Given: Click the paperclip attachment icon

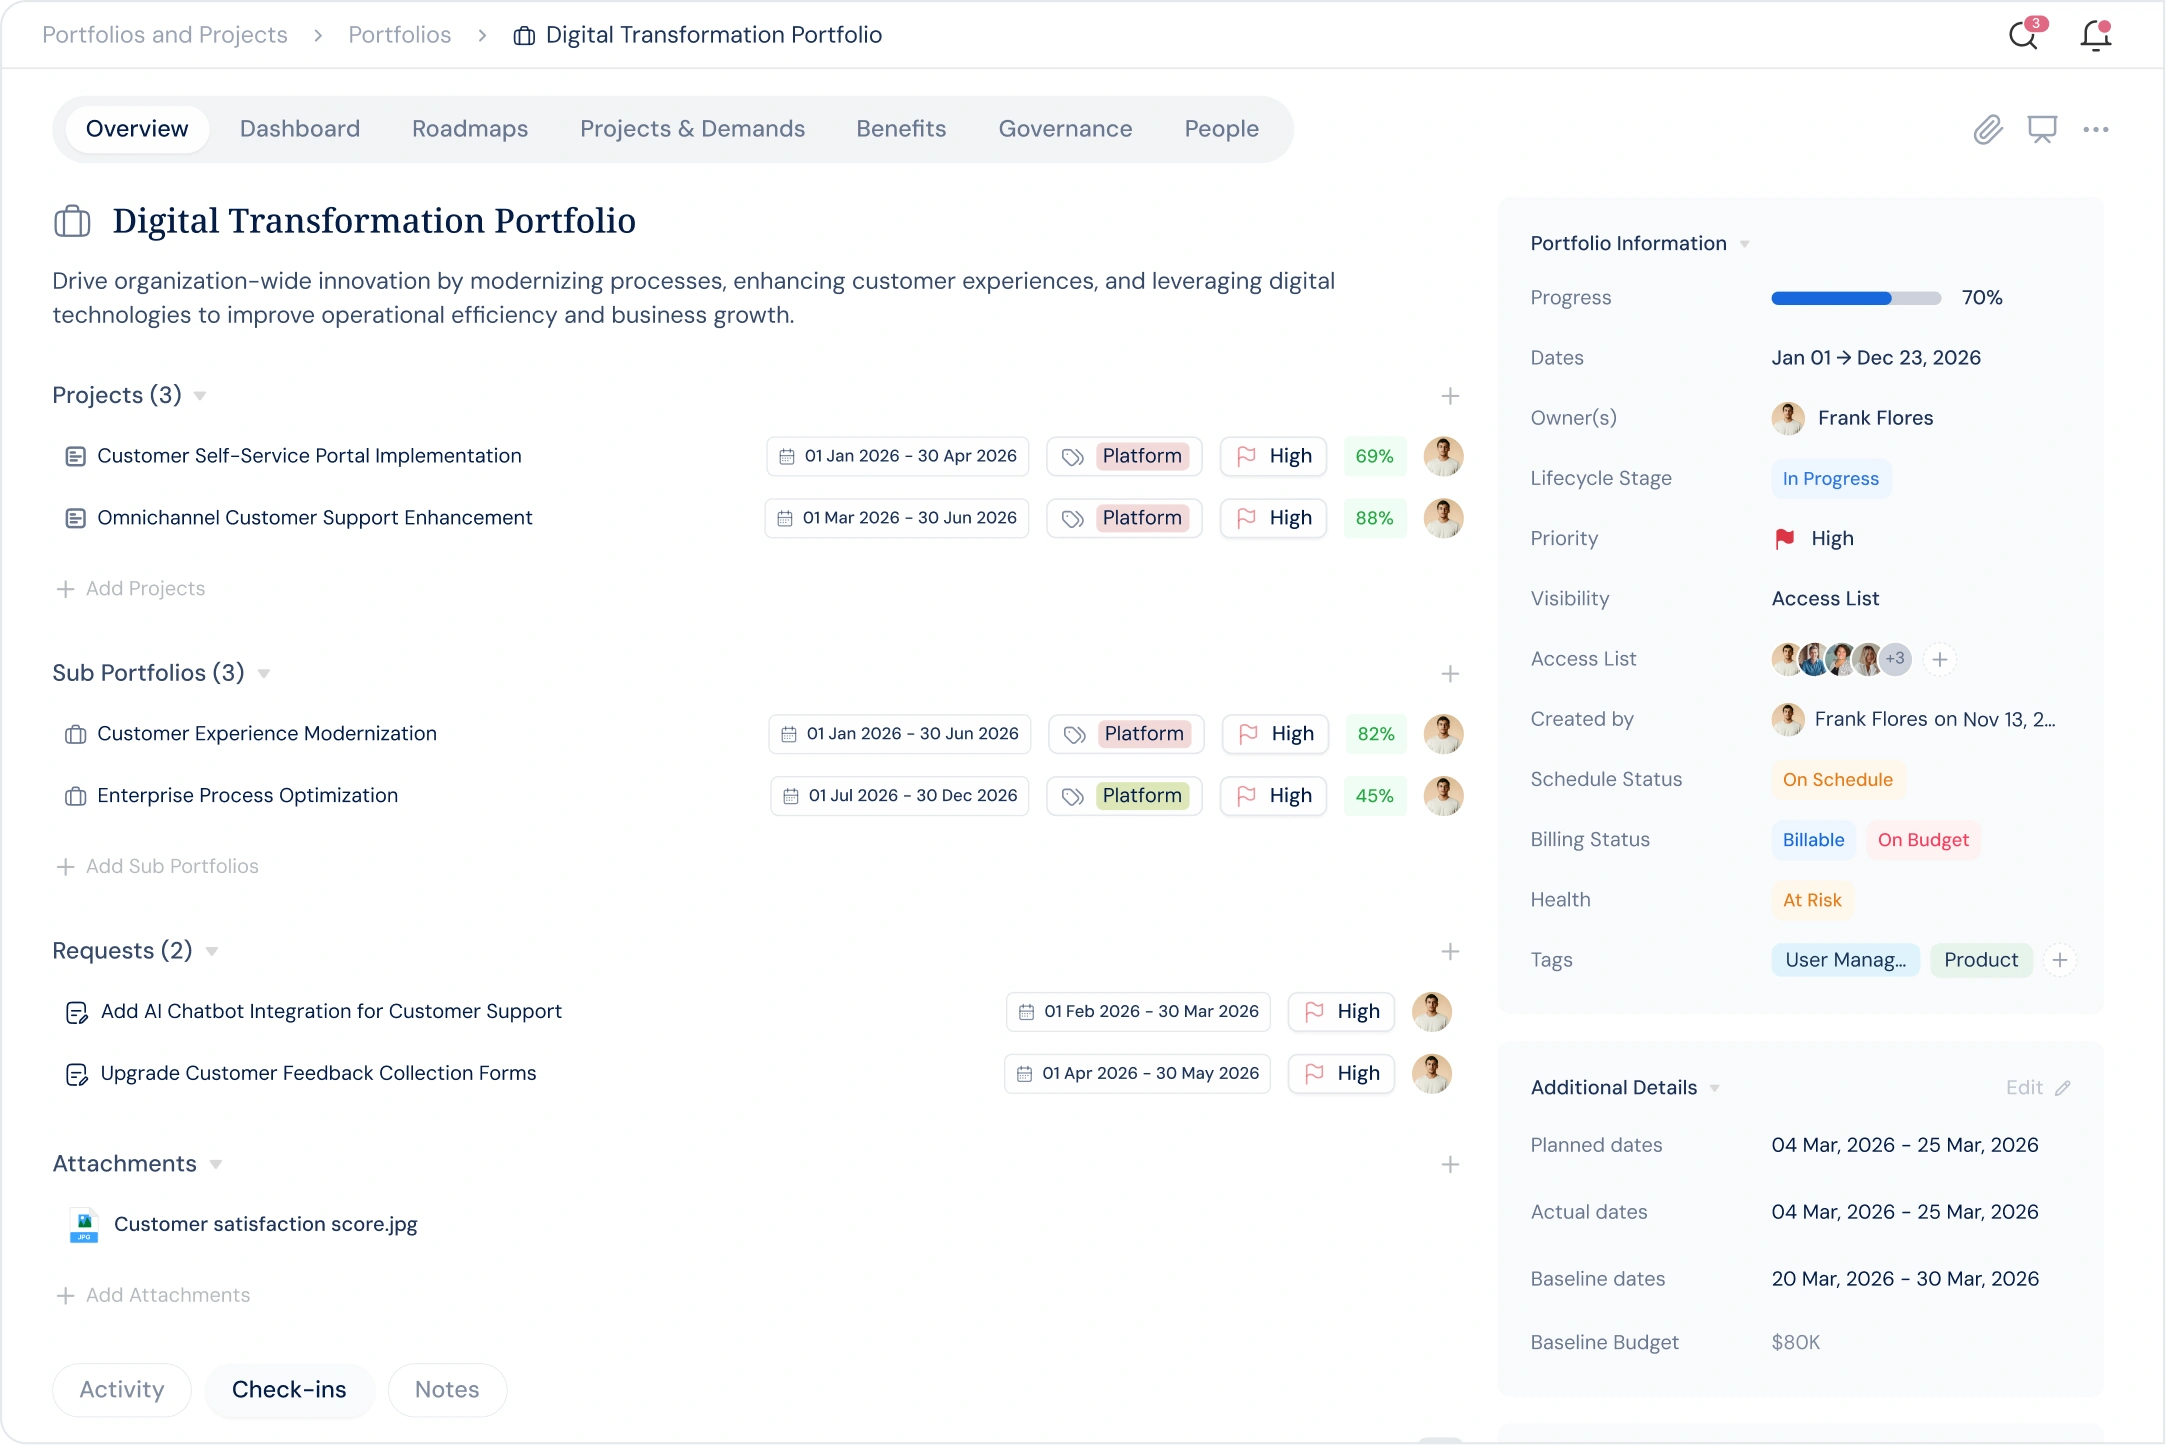Looking at the screenshot, I should click(x=1988, y=129).
